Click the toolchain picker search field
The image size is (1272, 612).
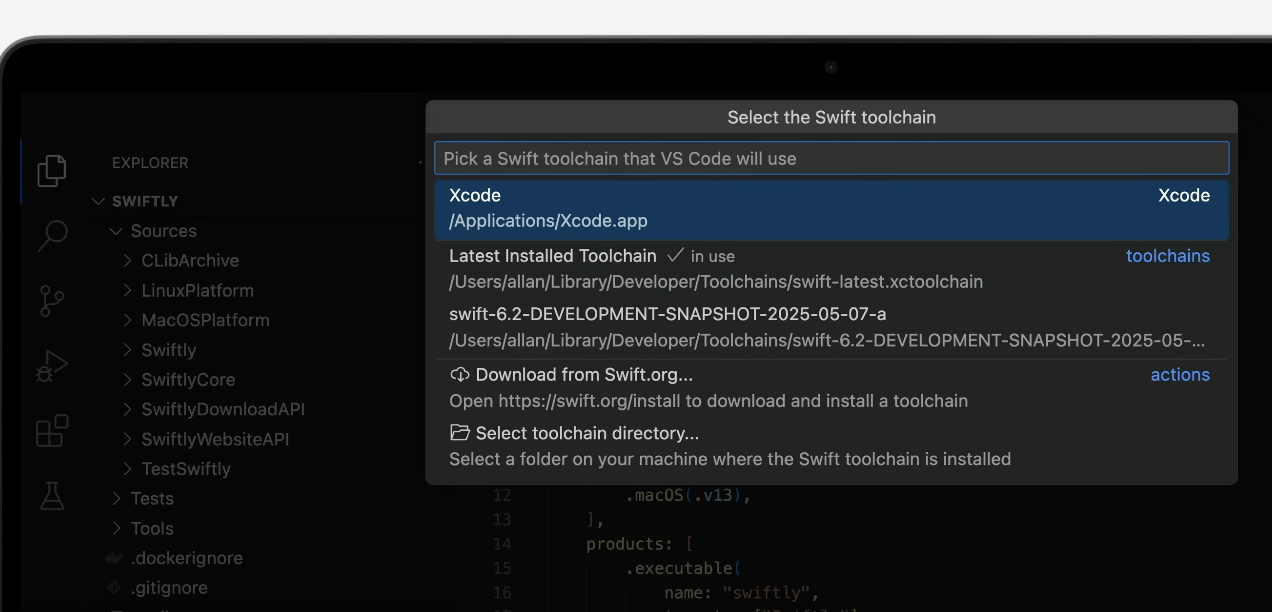tap(831, 158)
